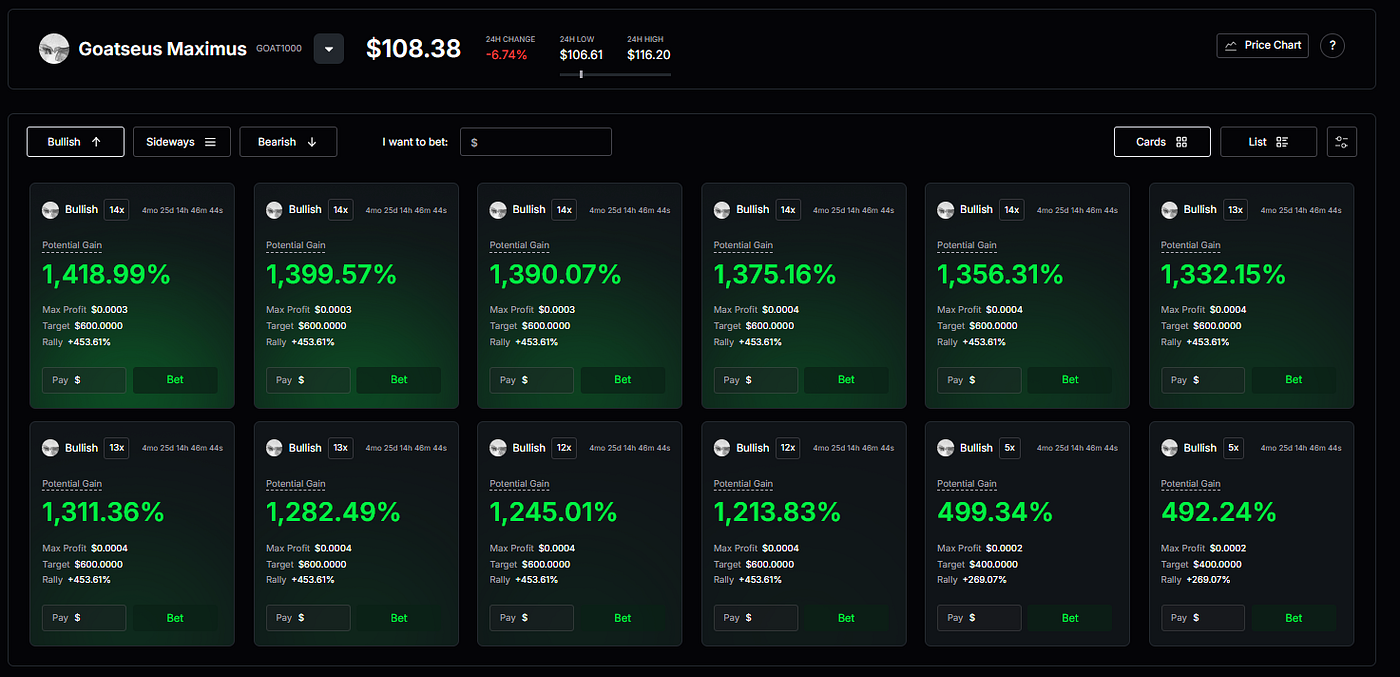Click Bet on the 1,213.83% card
The image size is (1400, 677).
click(847, 618)
